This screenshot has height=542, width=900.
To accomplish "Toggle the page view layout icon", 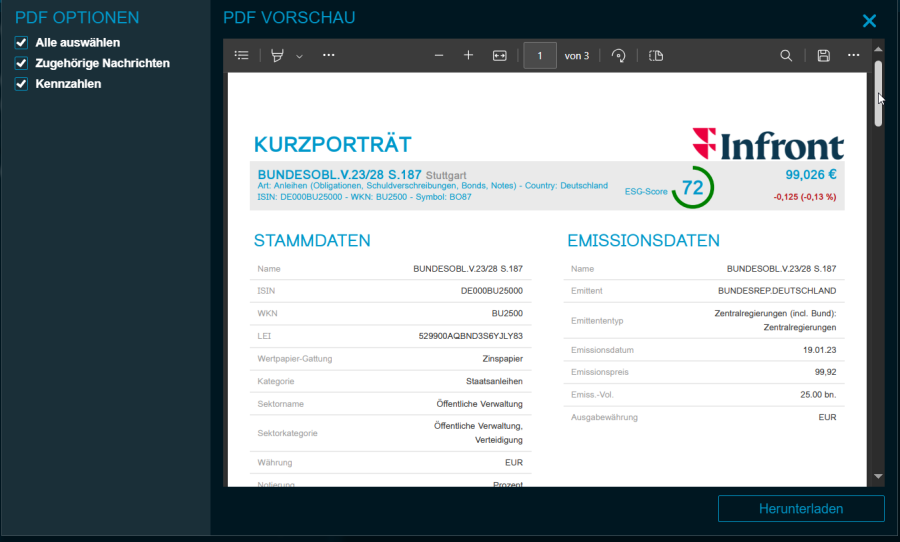I will pyautogui.click(x=656, y=56).
